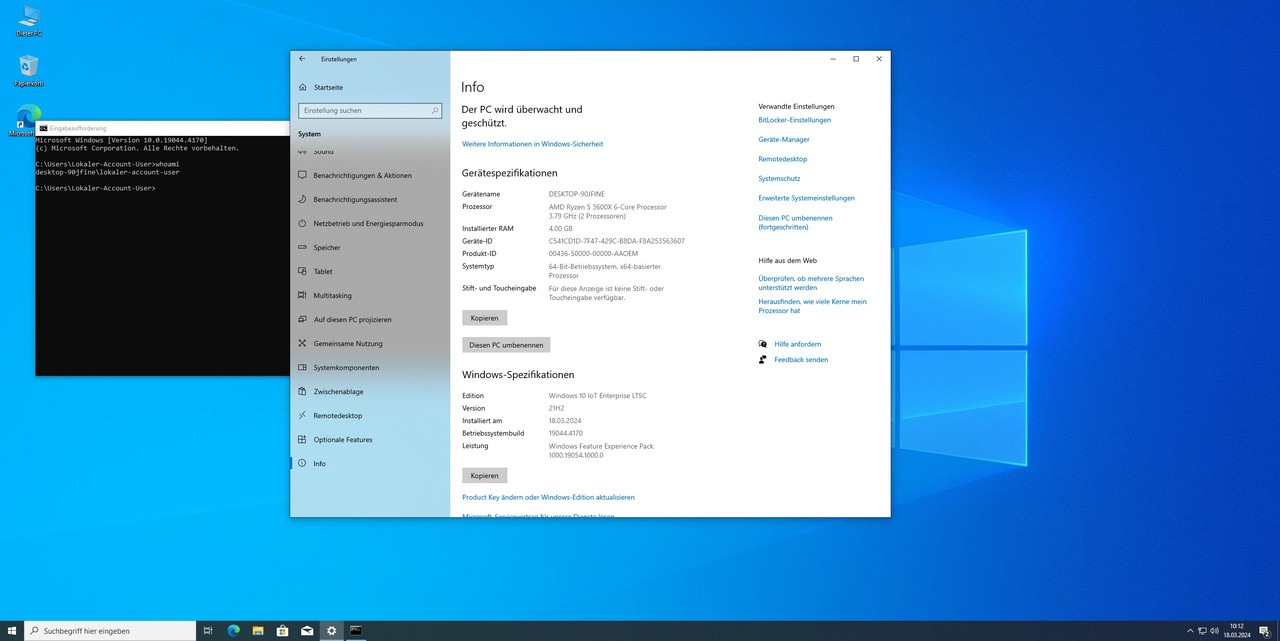1280x641 pixels.
Task: Open BitLocker-Einstellungen link
Action: click(x=795, y=120)
